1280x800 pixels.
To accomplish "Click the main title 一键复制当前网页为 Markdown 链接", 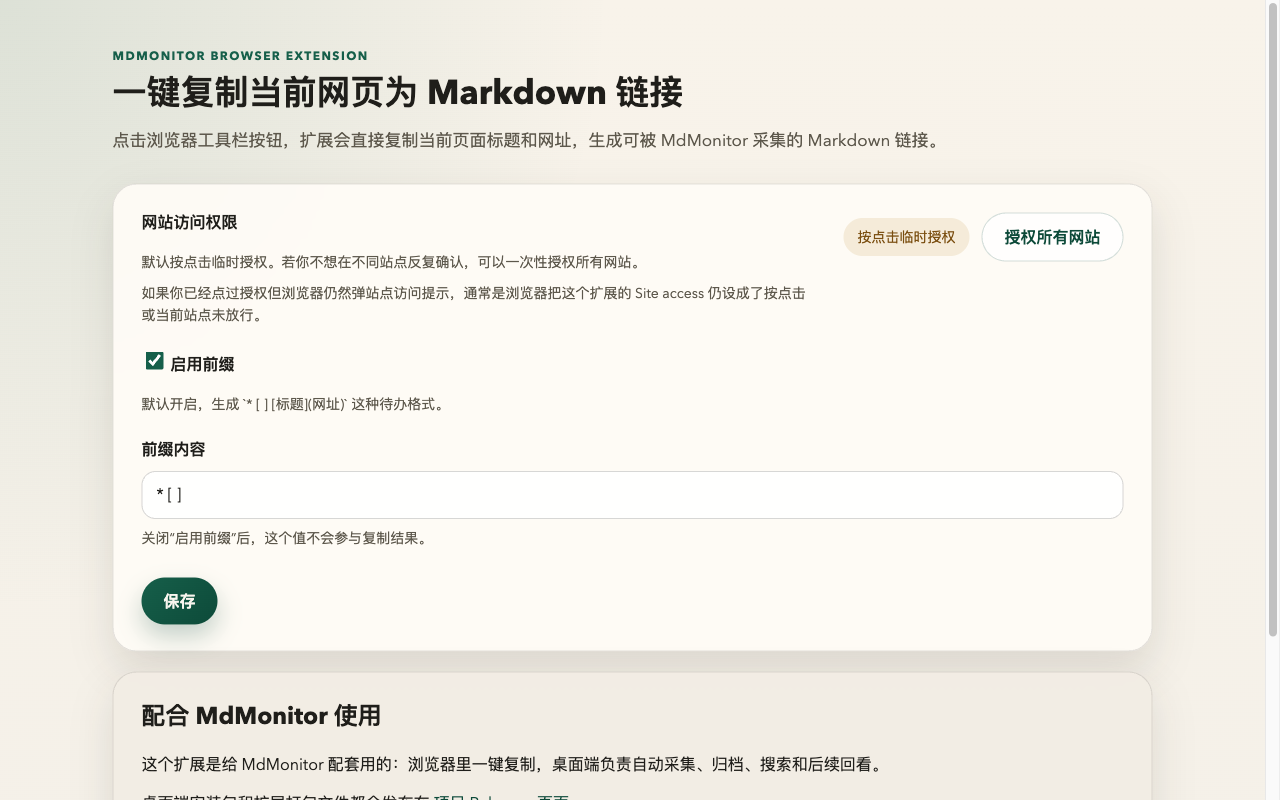I will [398, 93].
